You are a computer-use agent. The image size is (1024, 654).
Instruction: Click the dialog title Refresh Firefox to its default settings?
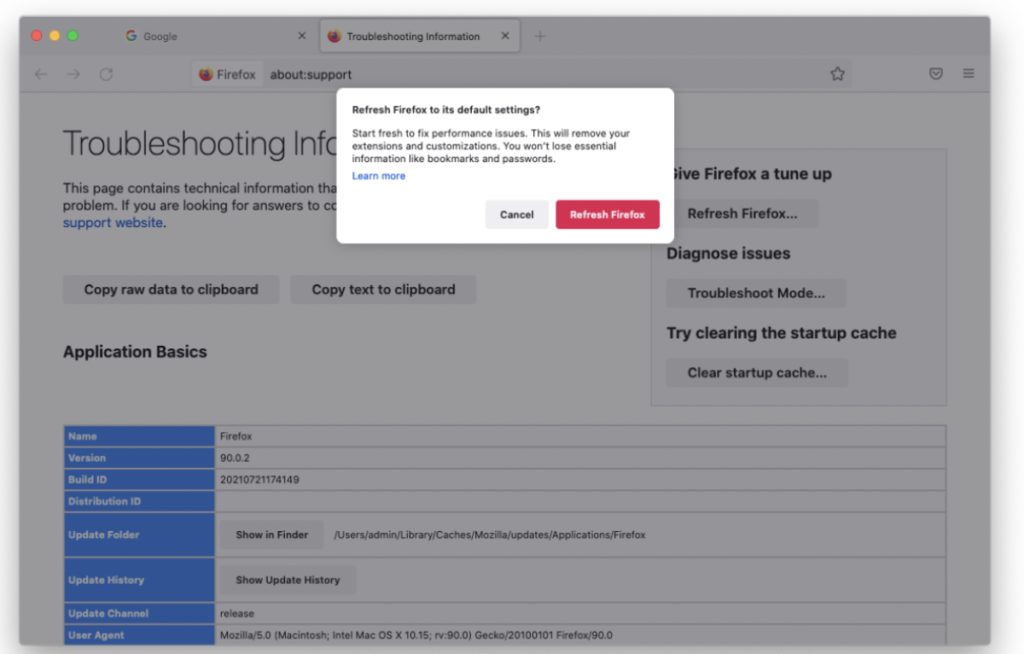pyautogui.click(x=446, y=110)
